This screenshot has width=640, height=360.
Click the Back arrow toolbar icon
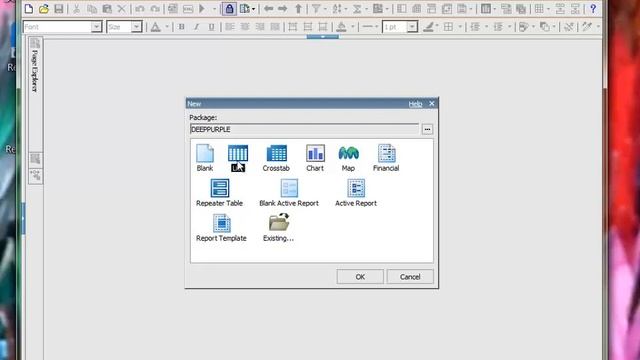[268, 9]
